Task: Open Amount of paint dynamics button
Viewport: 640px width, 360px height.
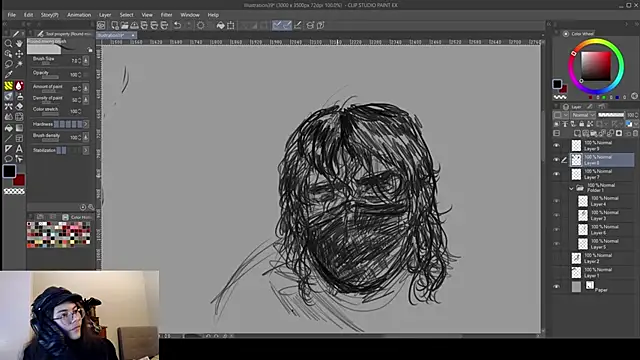Action: click(86, 88)
